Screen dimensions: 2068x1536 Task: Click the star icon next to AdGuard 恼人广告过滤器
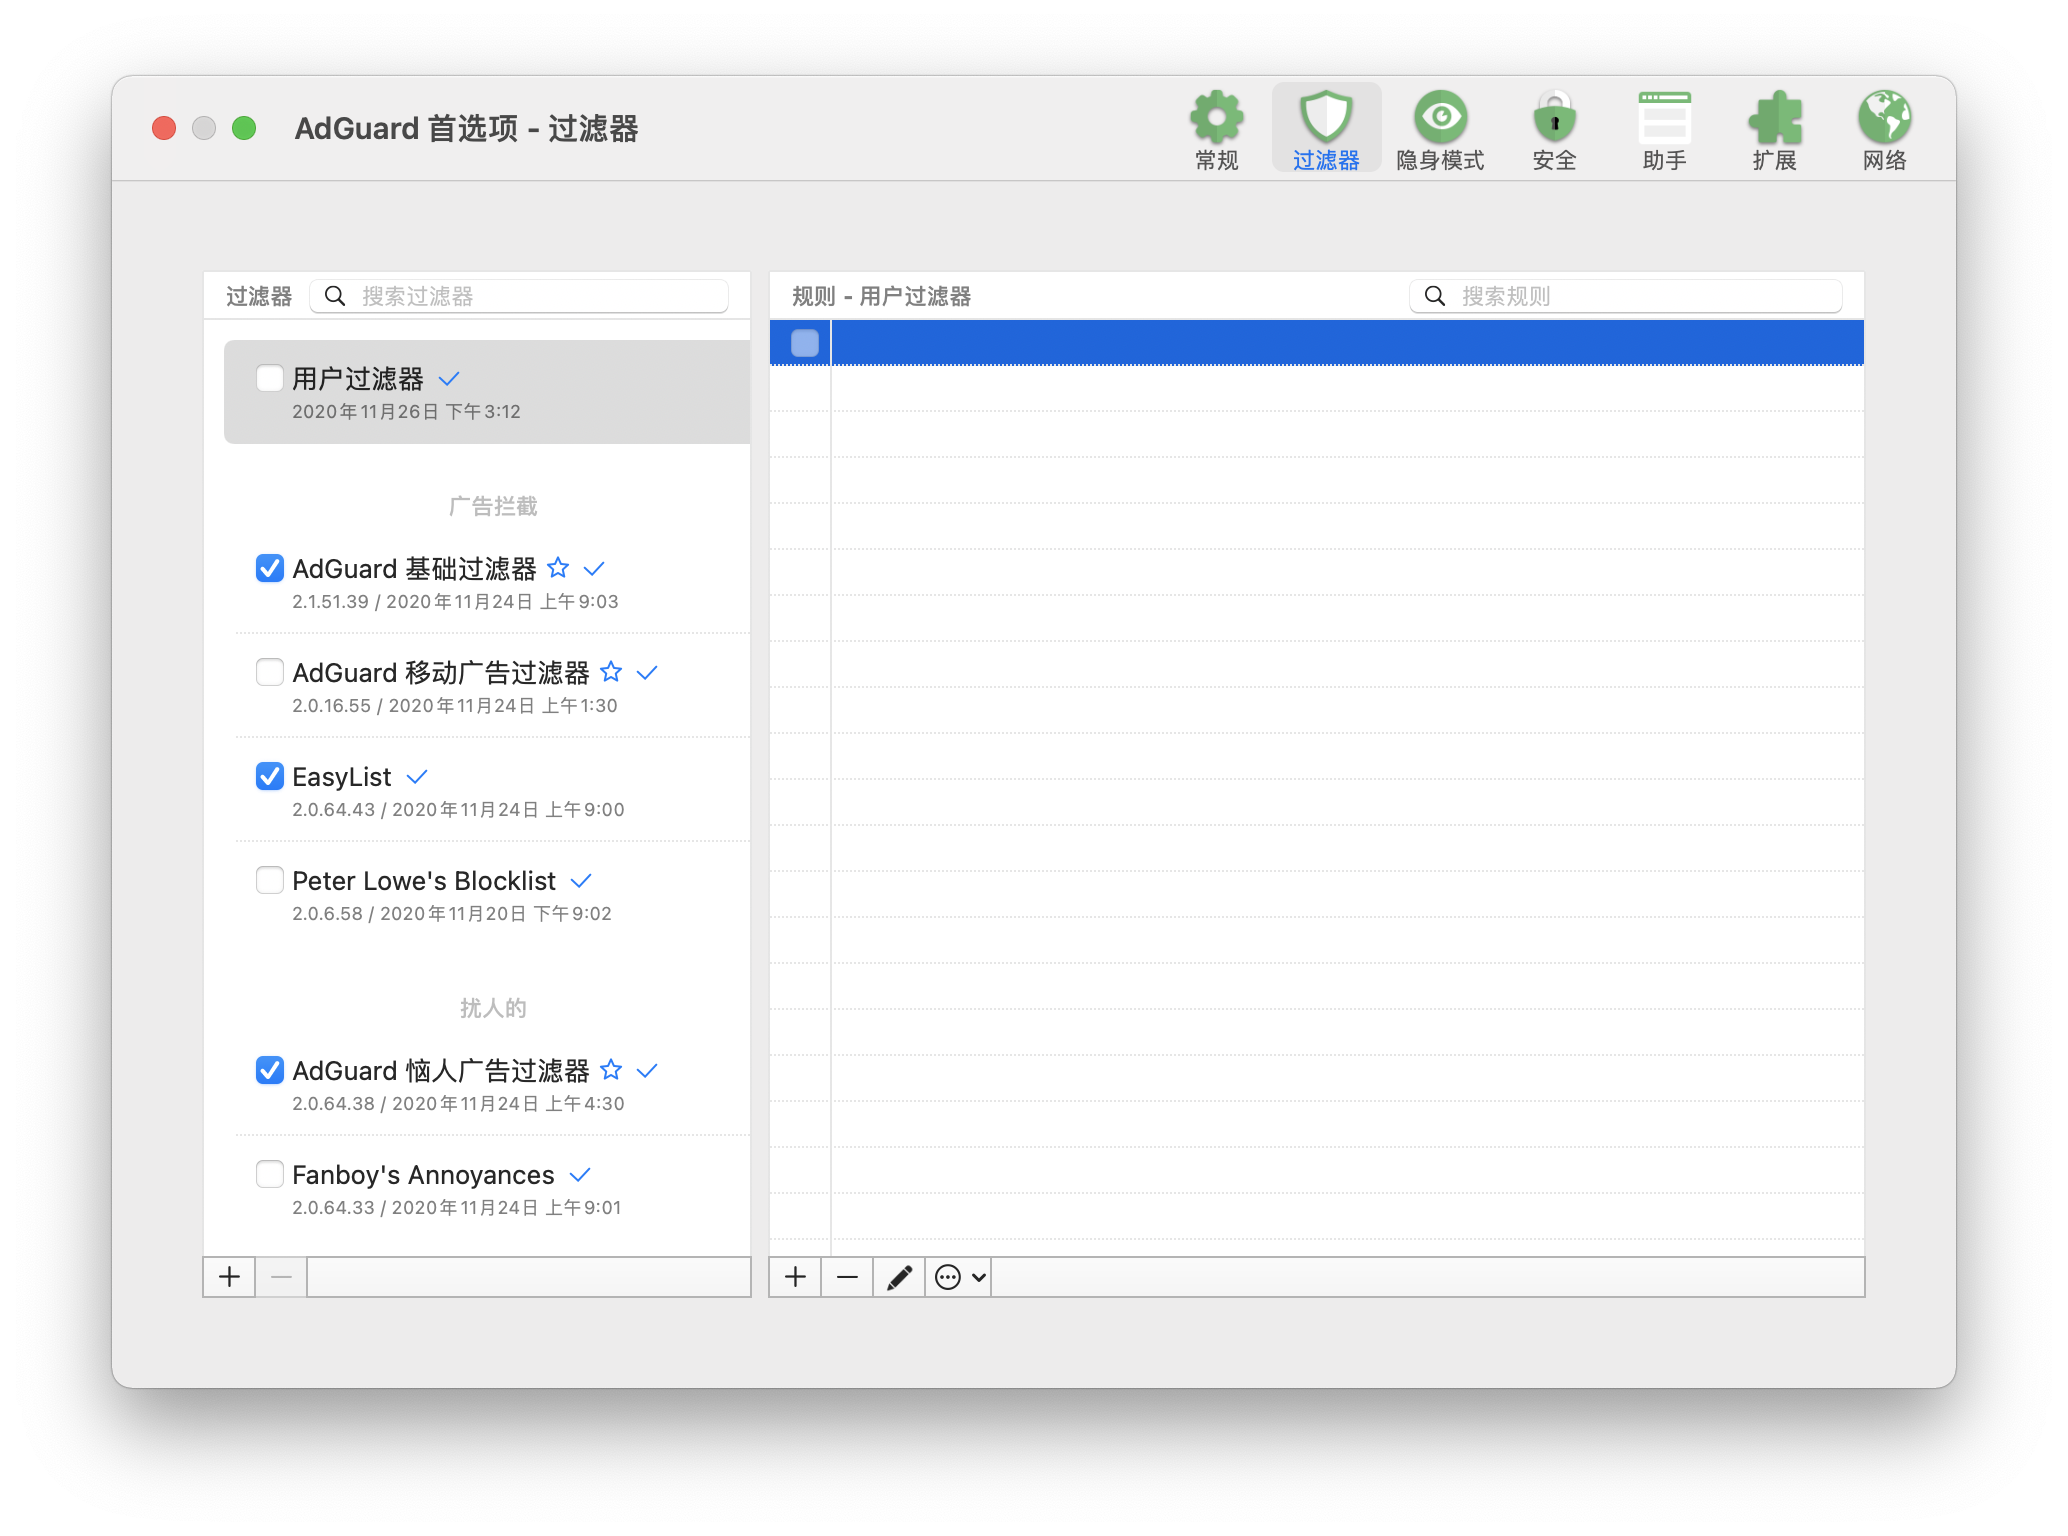pos(611,1070)
